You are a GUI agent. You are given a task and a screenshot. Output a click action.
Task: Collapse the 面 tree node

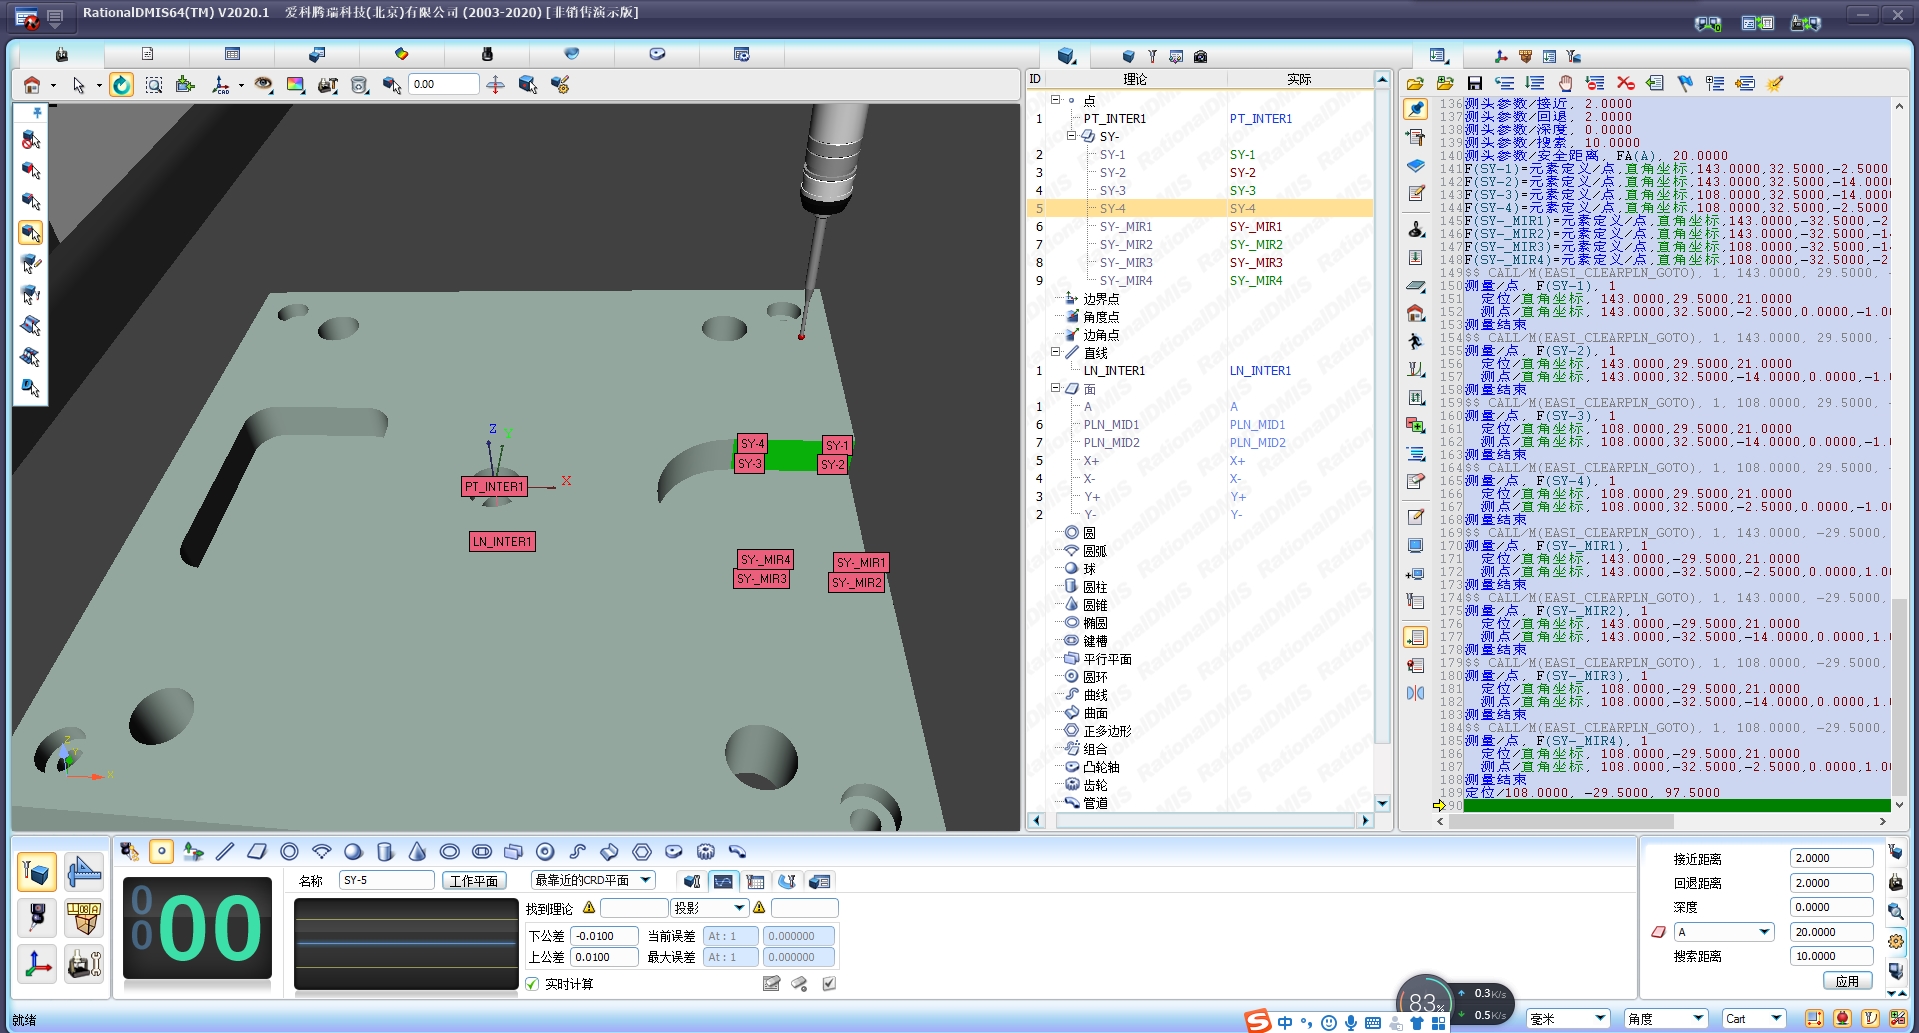(x=1055, y=388)
